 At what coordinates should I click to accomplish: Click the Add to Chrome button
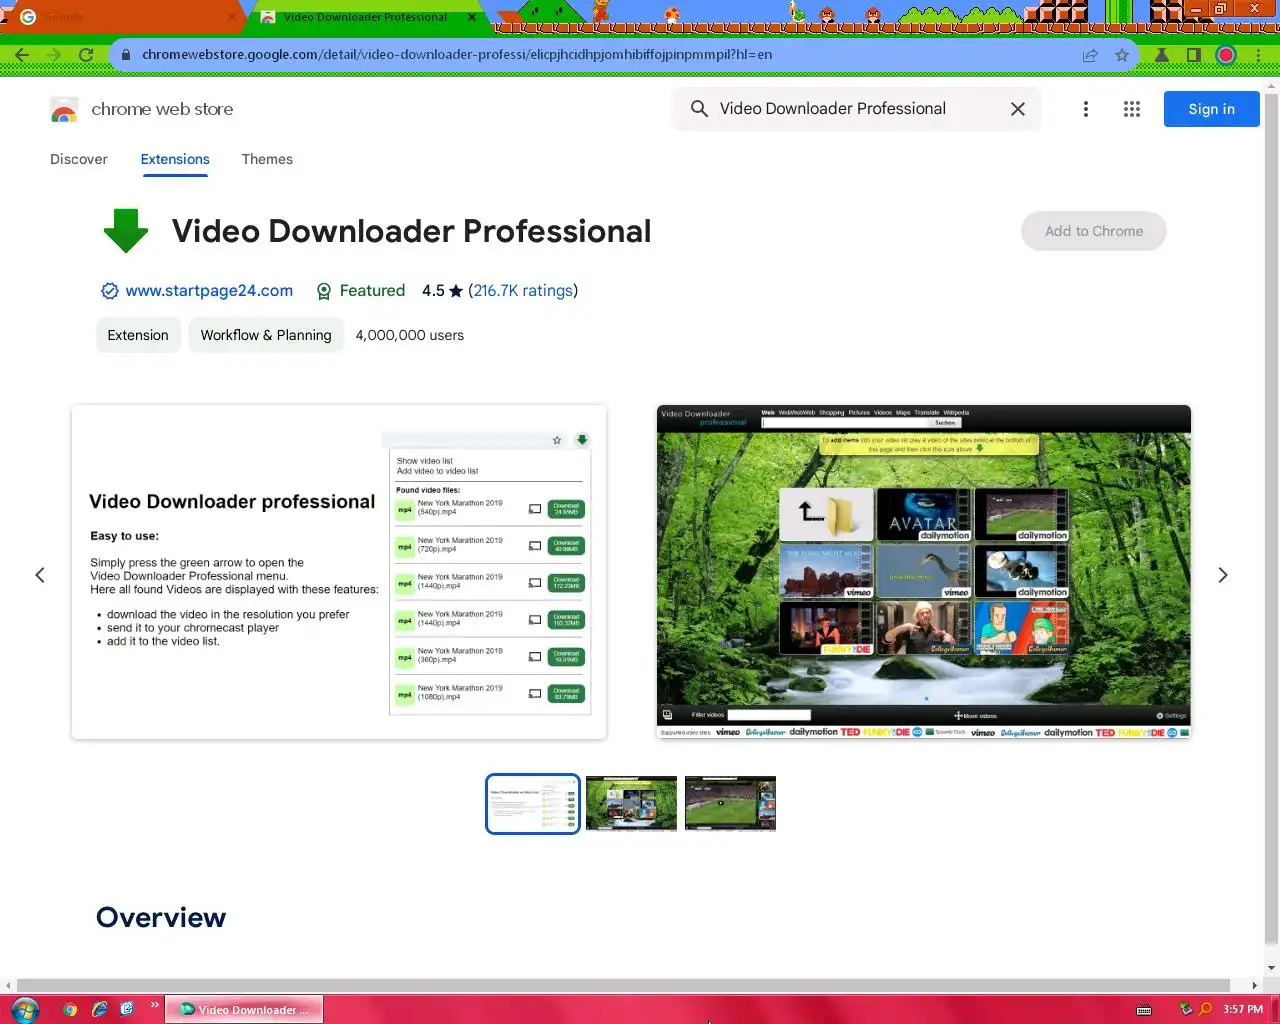click(x=1093, y=231)
